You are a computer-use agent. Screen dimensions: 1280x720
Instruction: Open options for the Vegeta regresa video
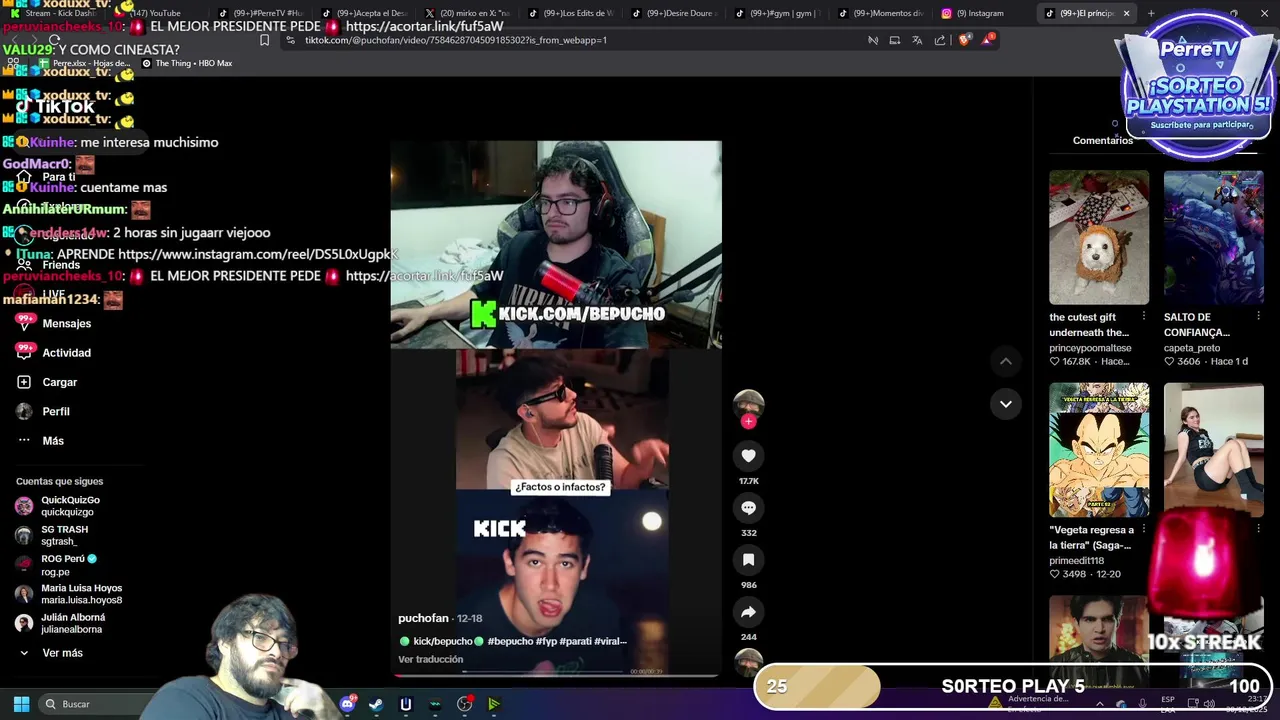(1144, 530)
